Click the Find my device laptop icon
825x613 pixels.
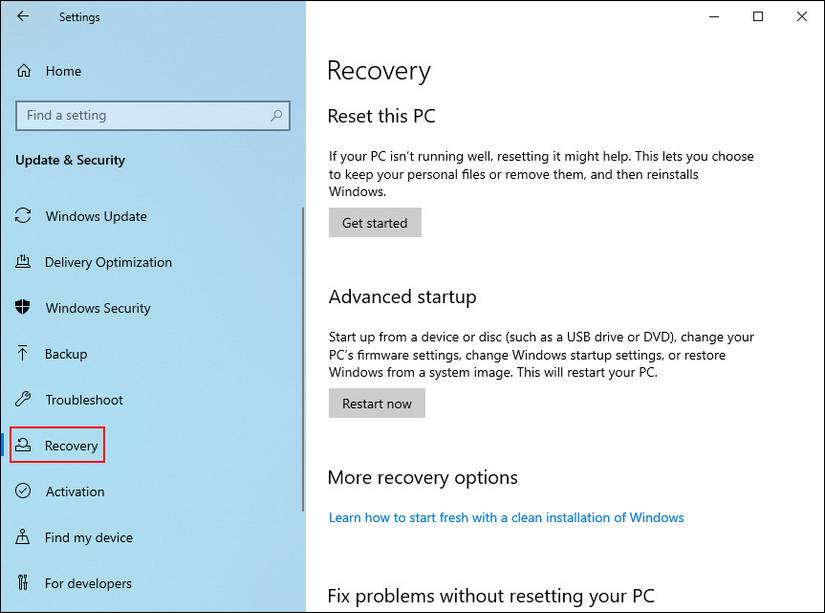24,537
